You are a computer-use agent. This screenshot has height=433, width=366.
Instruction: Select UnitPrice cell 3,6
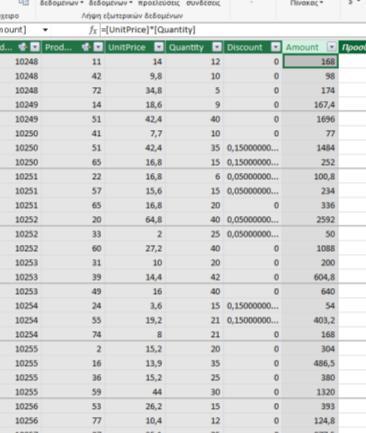[135, 306]
